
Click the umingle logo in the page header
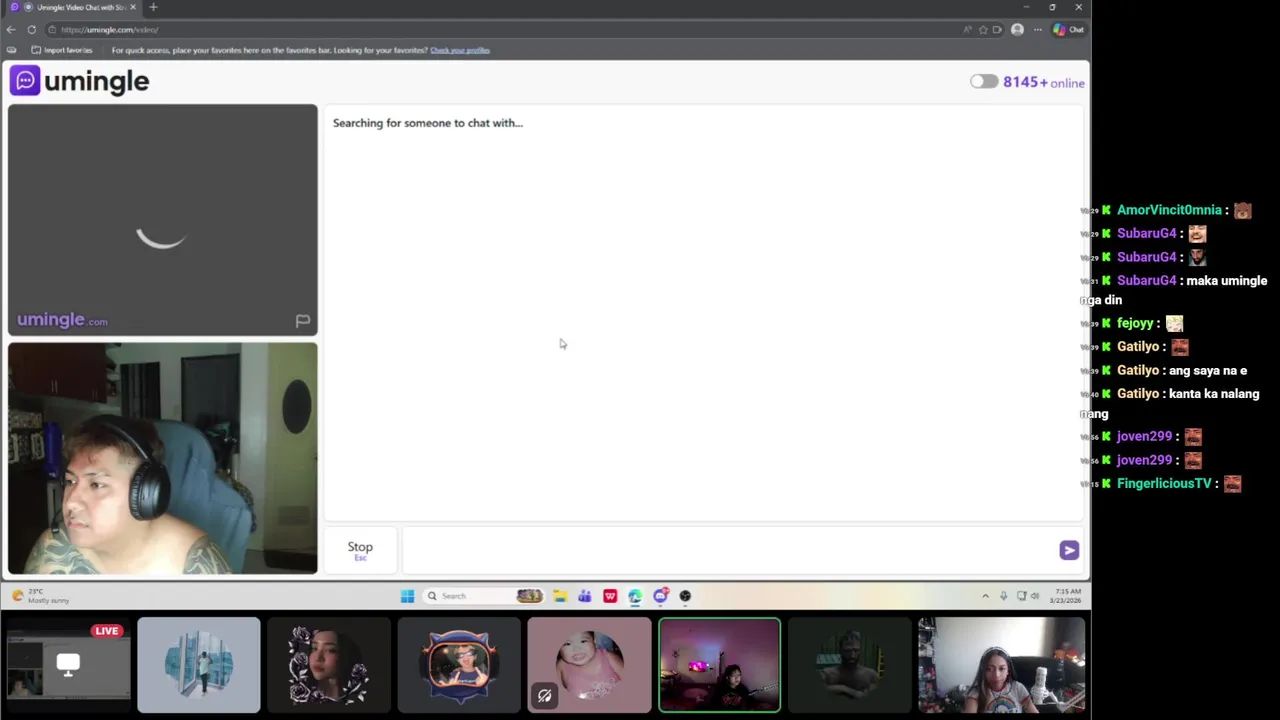pyautogui.click(x=79, y=81)
